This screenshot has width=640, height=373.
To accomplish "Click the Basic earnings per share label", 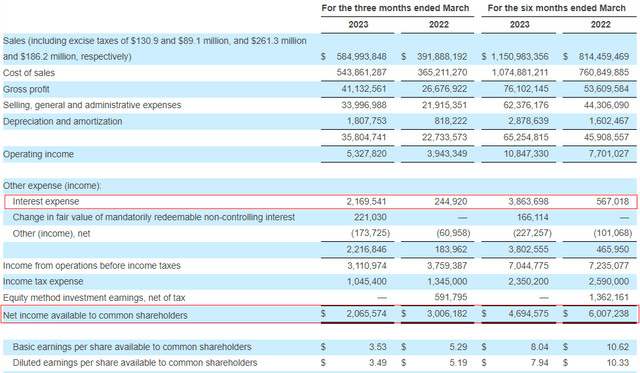I will point(132,347).
